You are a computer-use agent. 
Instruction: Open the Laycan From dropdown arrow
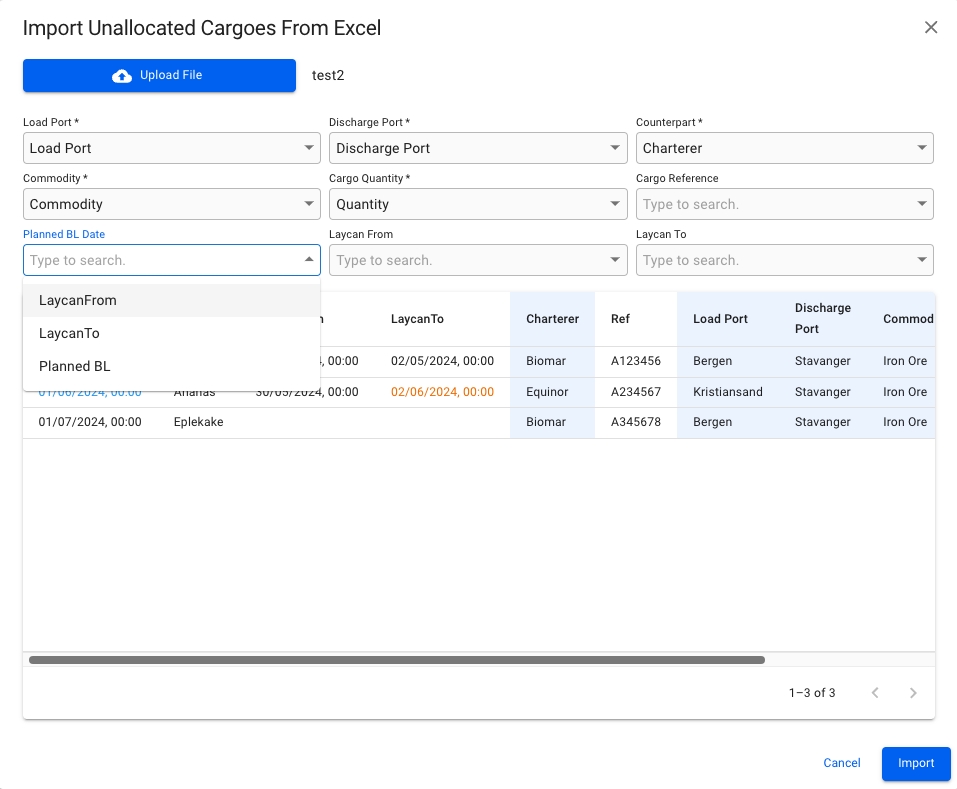point(615,260)
